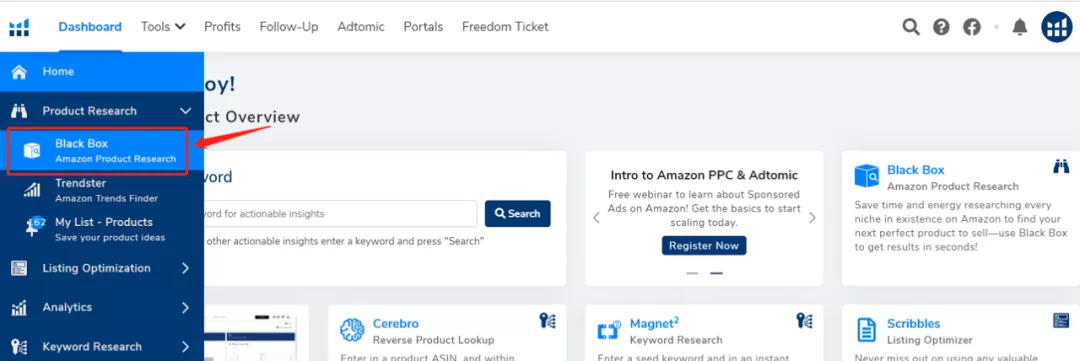Open the account avatar menu
This screenshot has width=1080, height=361.
[1057, 27]
